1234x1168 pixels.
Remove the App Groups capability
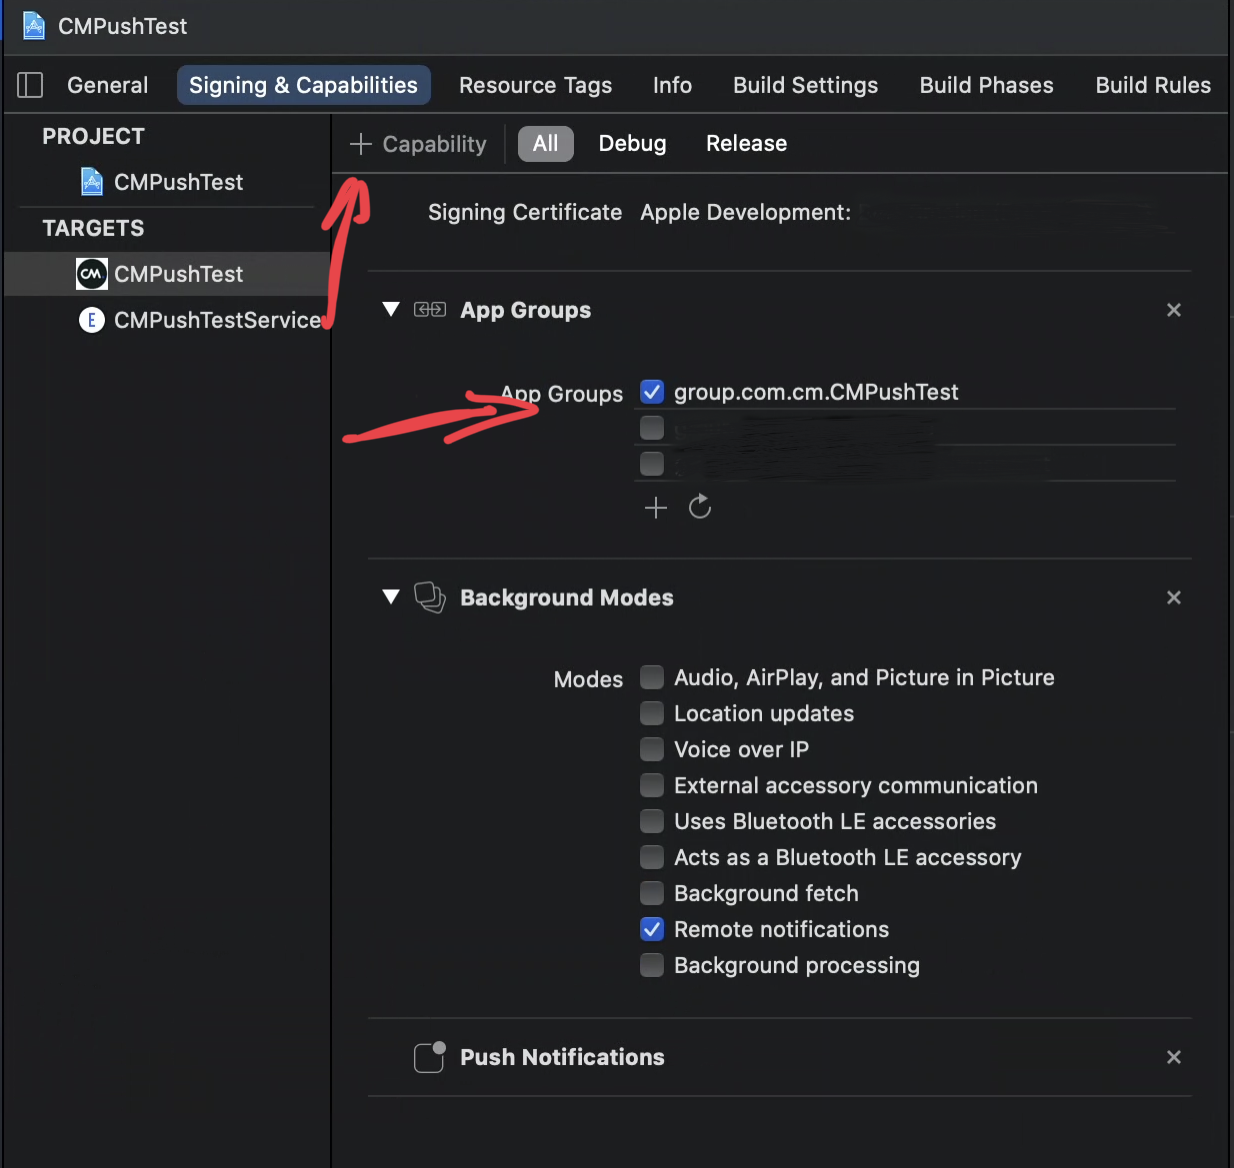pos(1174,310)
